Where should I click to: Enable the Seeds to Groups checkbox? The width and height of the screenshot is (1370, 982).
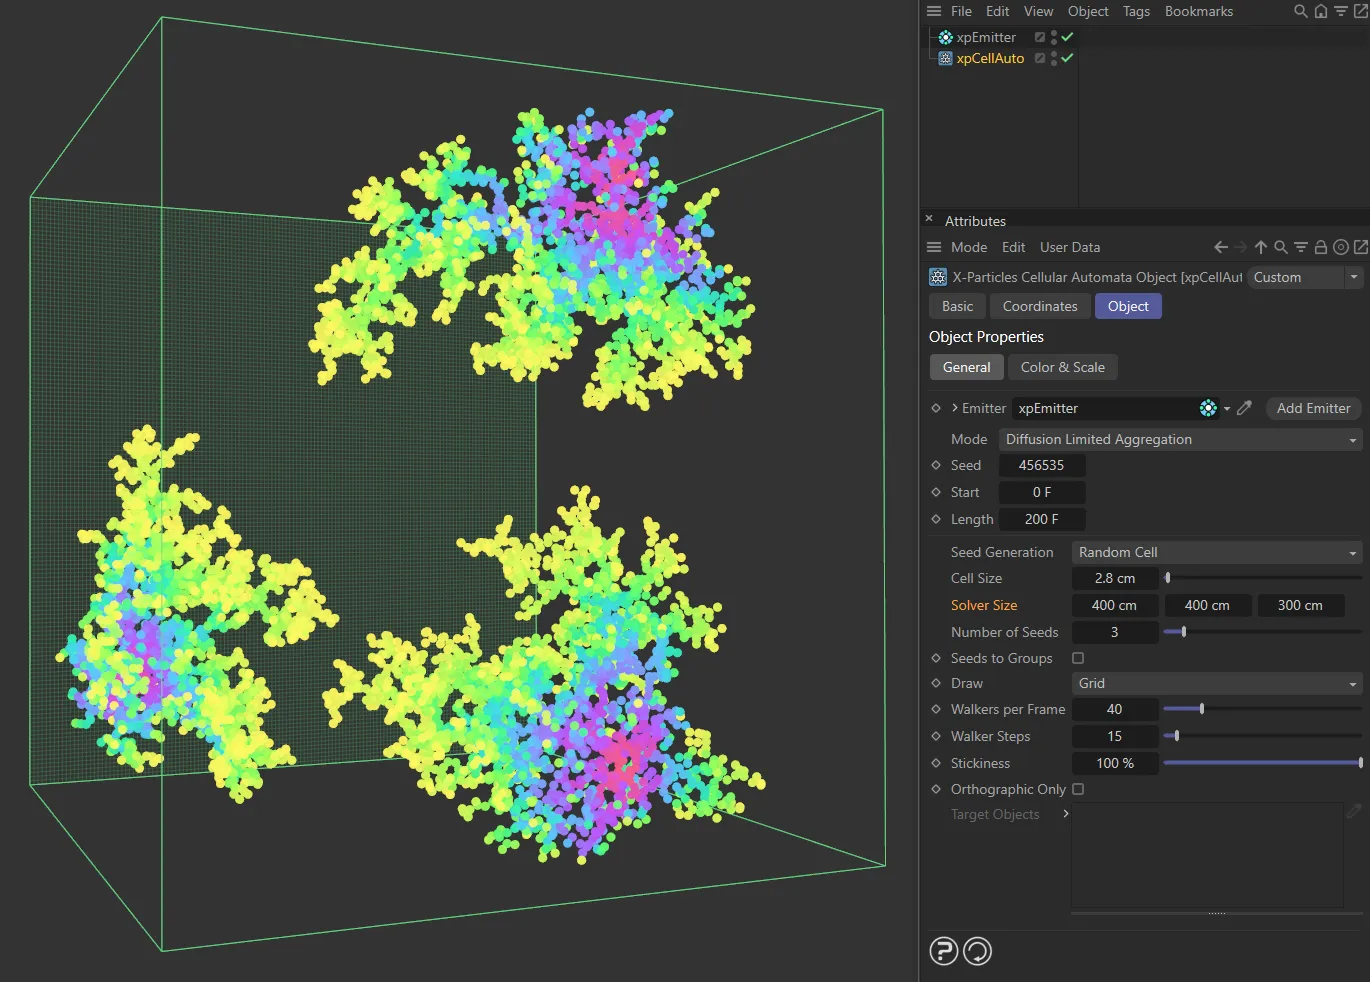tap(1078, 658)
